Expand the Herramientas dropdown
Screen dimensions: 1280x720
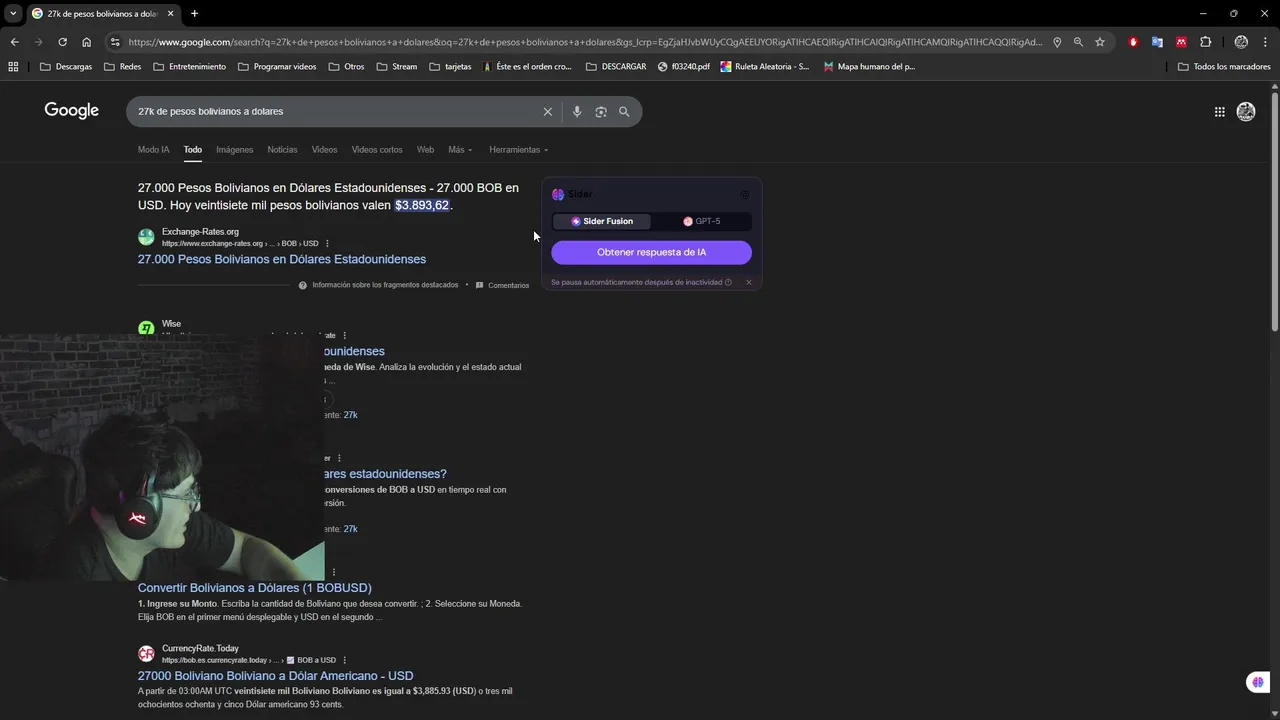pyautogui.click(x=518, y=150)
